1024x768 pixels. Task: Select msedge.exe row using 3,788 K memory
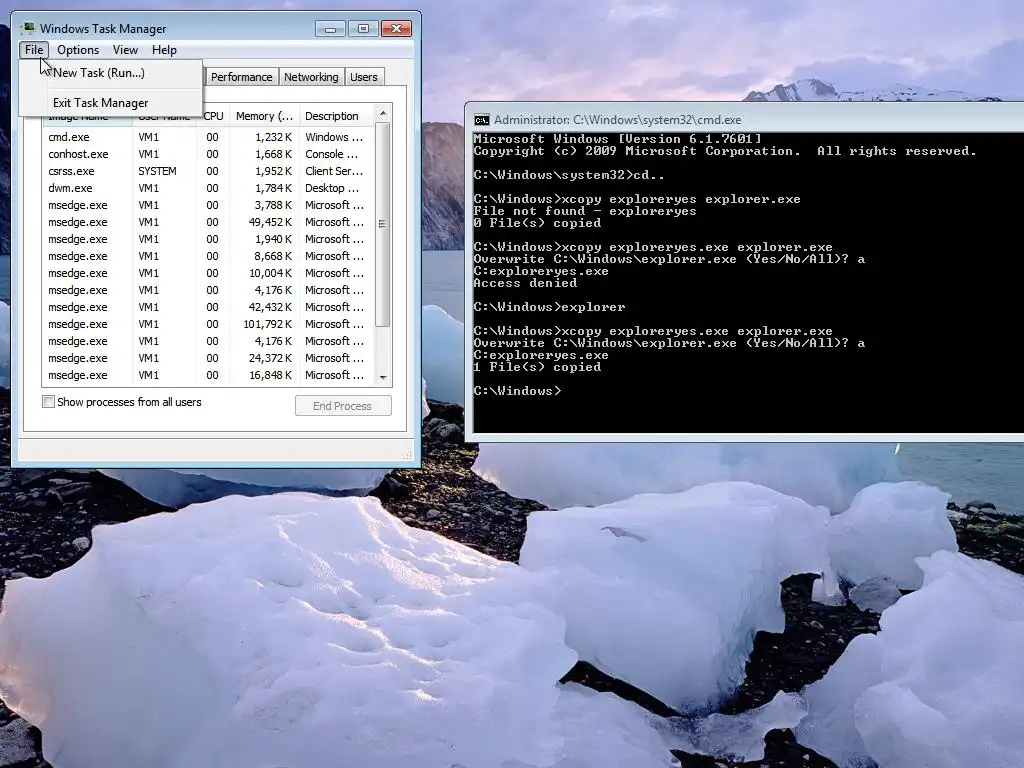[x=208, y=205]
